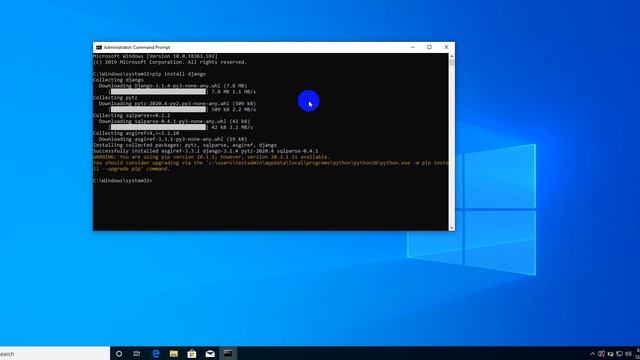Click the pip version WARNING line
The width and height of the screenshot is (640, 360).
[211, 157]
